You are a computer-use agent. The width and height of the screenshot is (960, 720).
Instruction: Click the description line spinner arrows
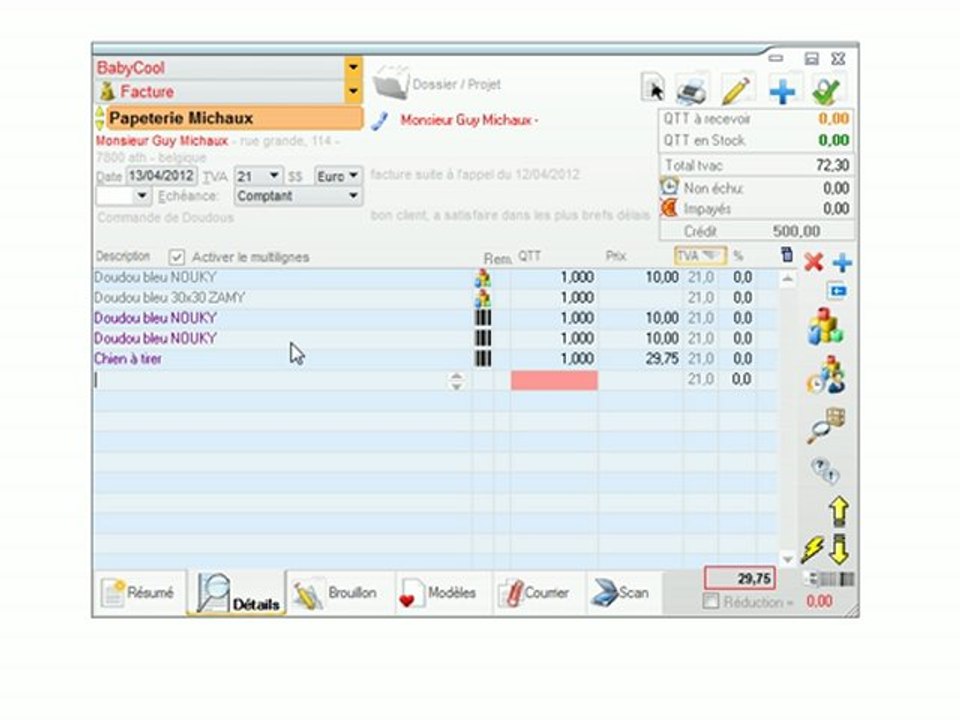click(x=456, y=380)
